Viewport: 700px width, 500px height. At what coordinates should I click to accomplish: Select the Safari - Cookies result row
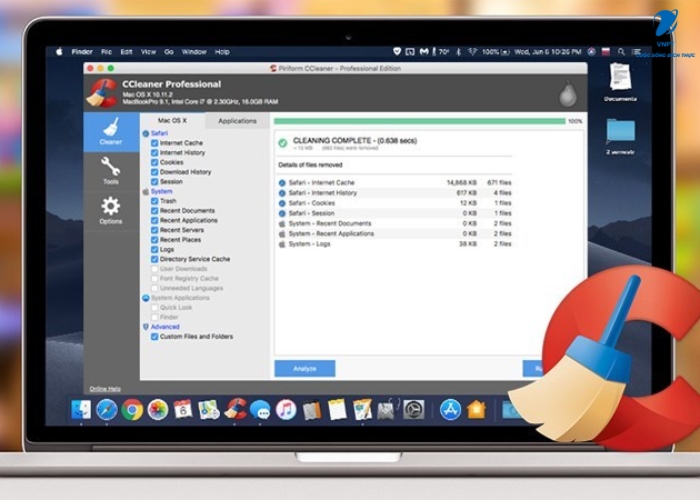(x=395, y=203)
